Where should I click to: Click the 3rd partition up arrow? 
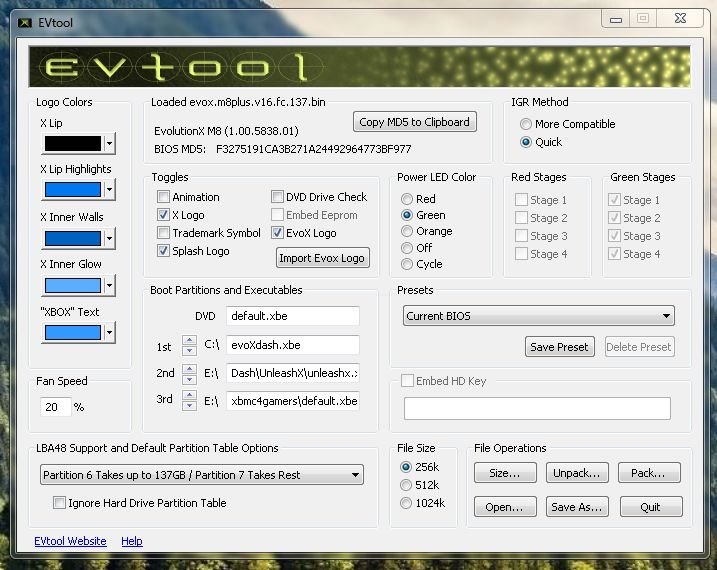(x=189, y=394)
